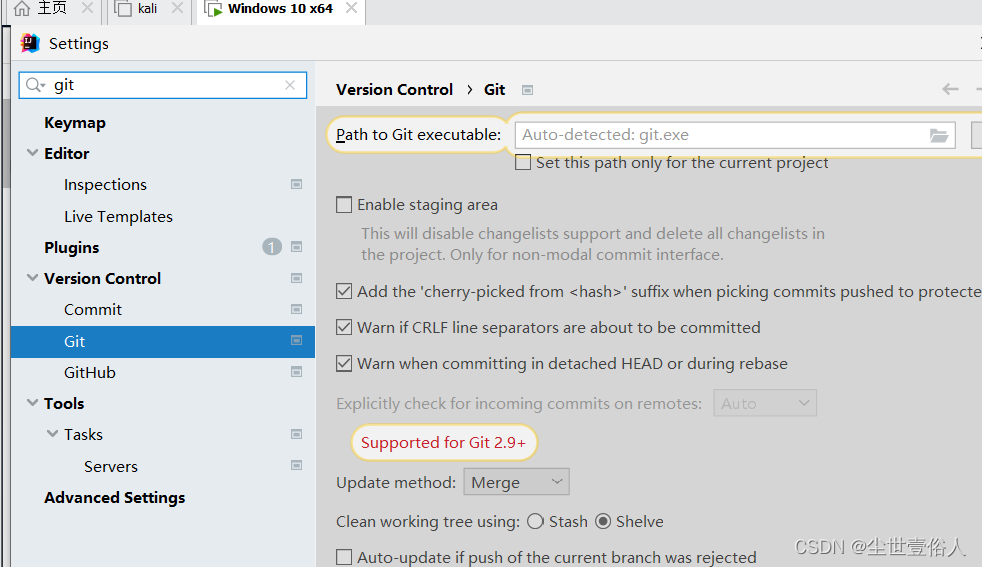Click Version Control breadcrumb link
982x567 pixels.
(x=394, y=90)
